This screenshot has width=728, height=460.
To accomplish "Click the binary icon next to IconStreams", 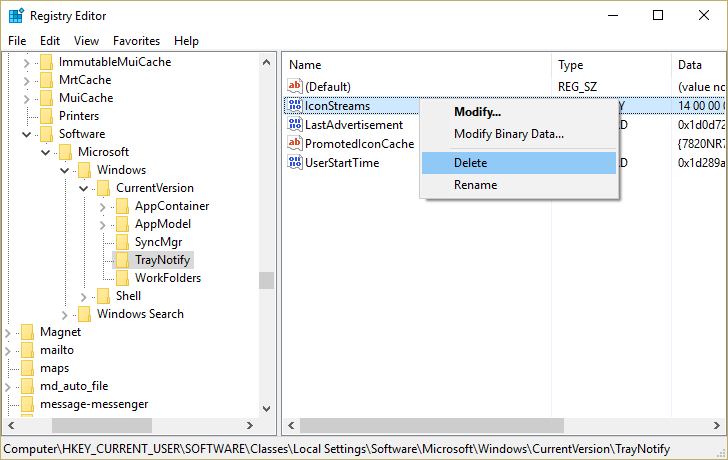I will (295, 106).
